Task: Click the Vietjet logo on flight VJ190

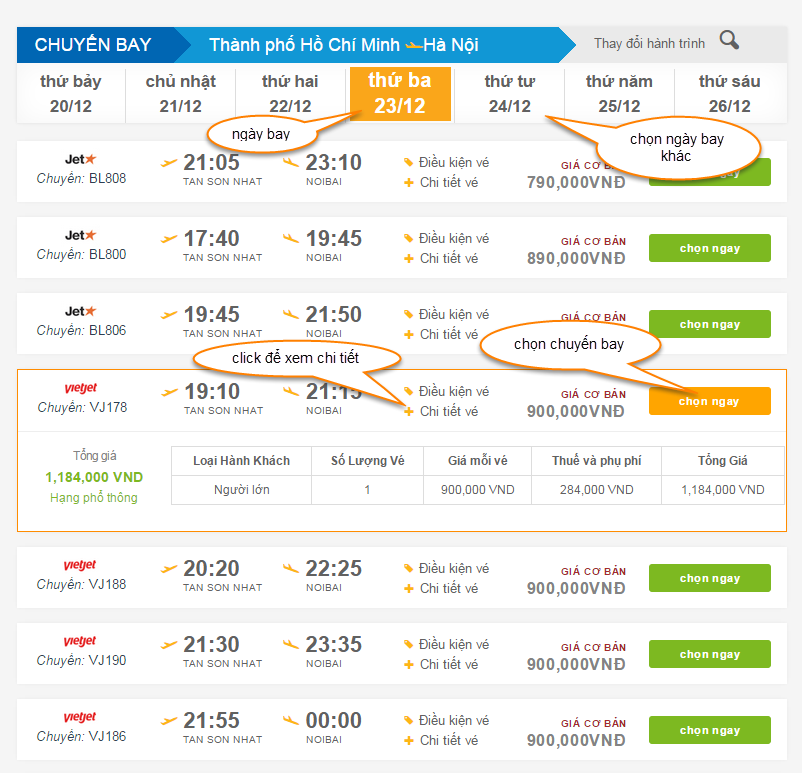Action: (80, 641)
